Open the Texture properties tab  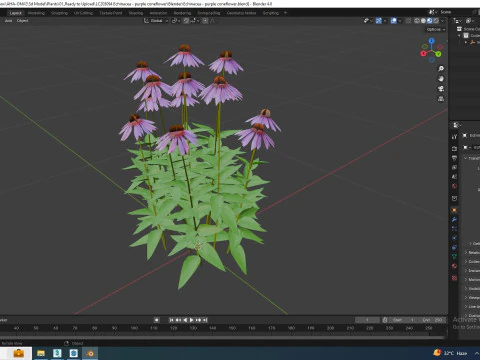click(x=454, y=278)
